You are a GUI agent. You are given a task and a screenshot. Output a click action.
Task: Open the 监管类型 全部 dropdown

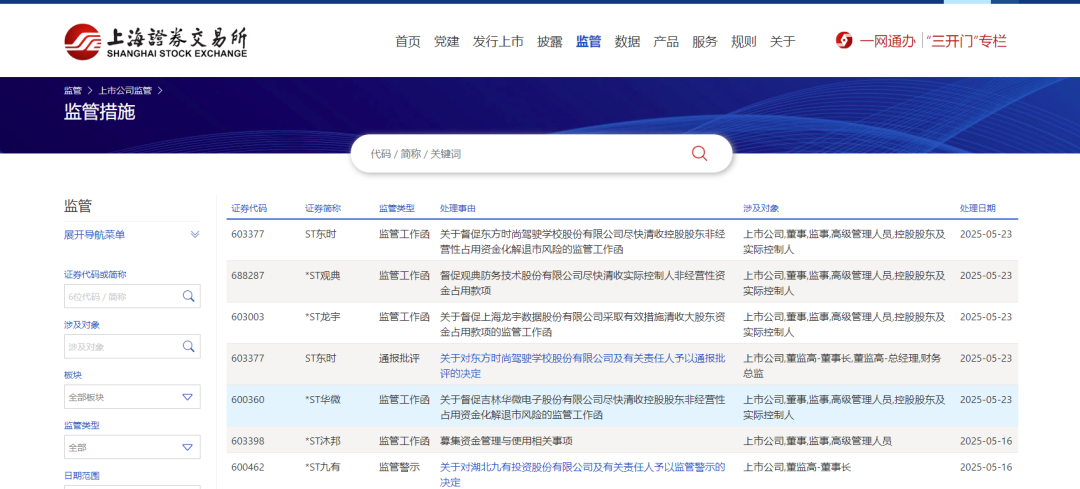[132, 447]
